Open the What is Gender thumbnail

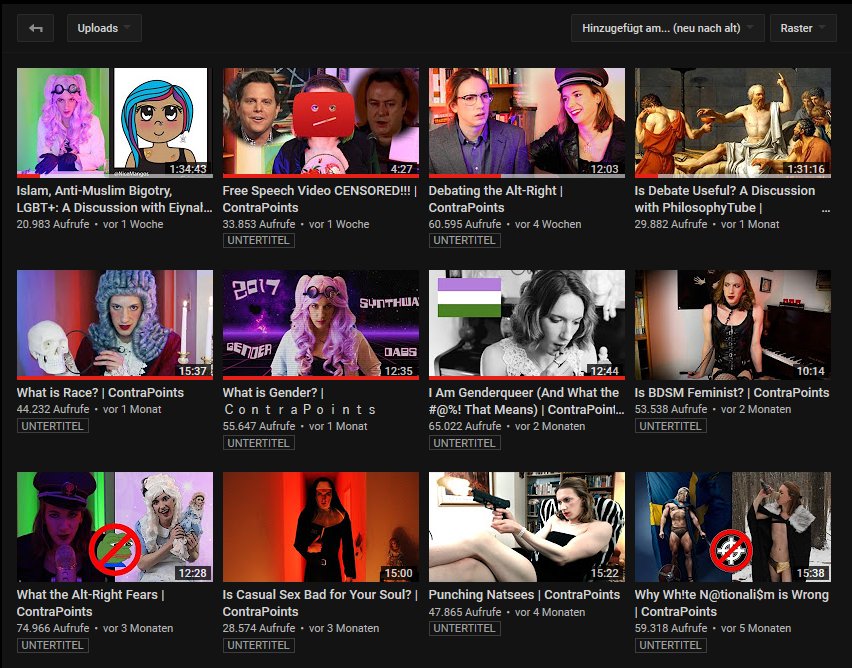(x=321, y=324)
